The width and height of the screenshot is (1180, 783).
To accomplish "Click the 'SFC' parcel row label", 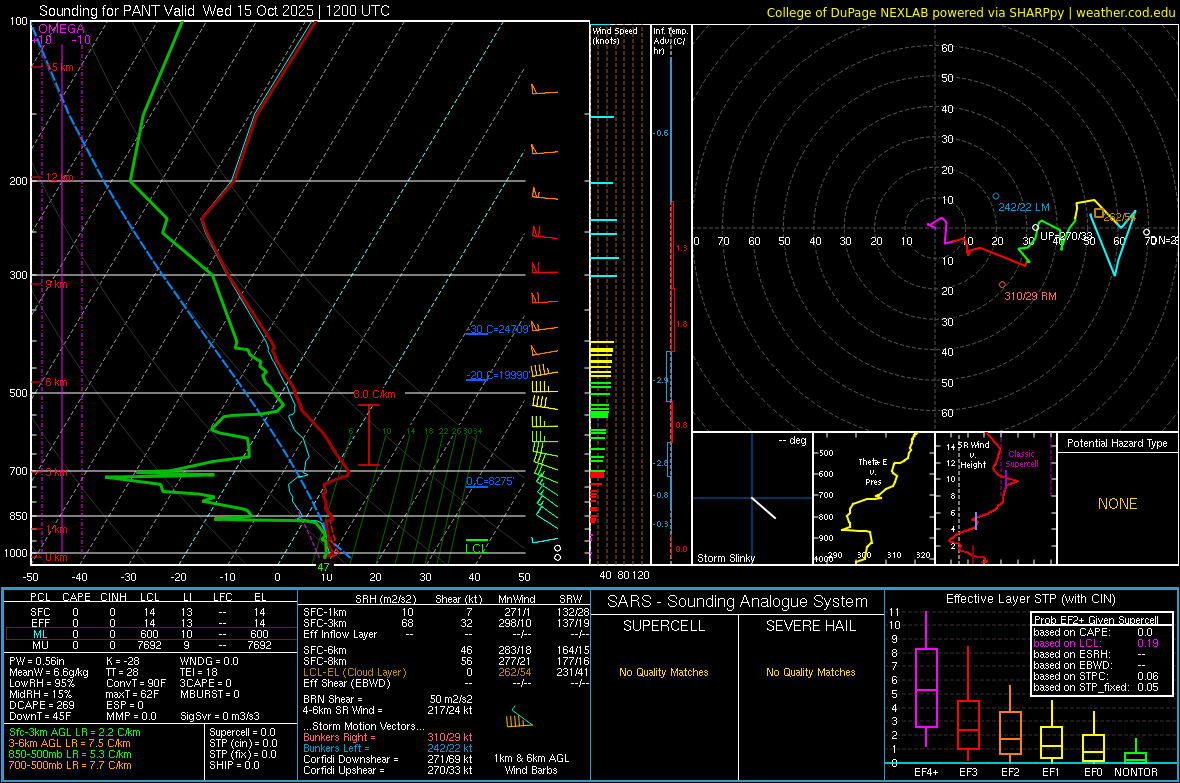I will point(40,612).
